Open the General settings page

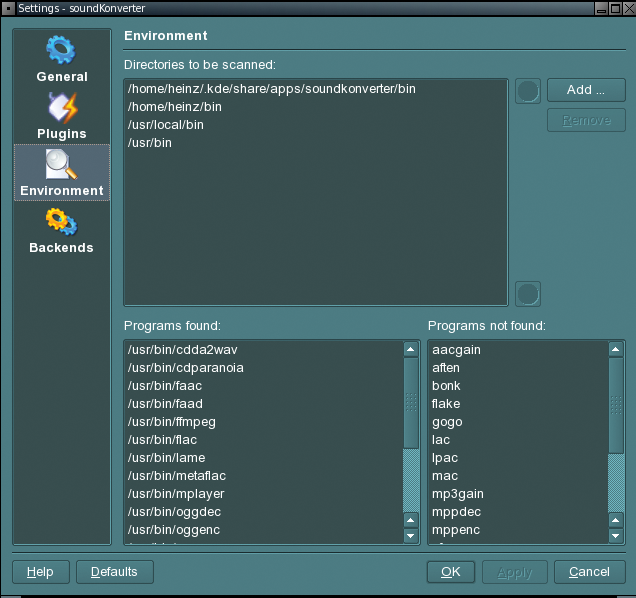(62, 59)
